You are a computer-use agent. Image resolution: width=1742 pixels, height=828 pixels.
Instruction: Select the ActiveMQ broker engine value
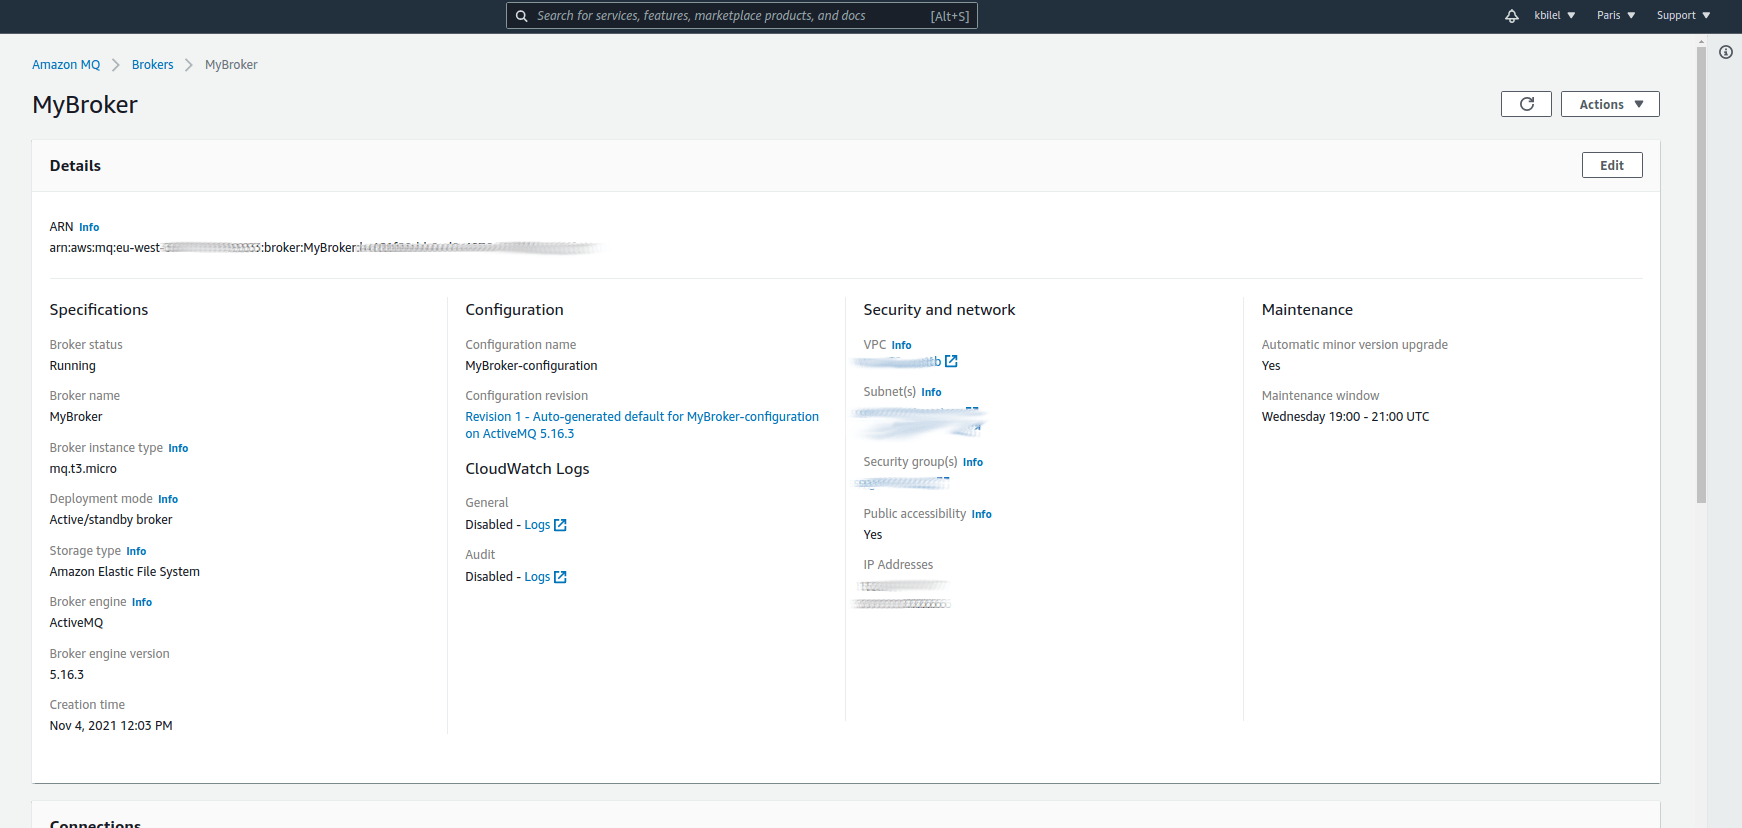point(76,623)
